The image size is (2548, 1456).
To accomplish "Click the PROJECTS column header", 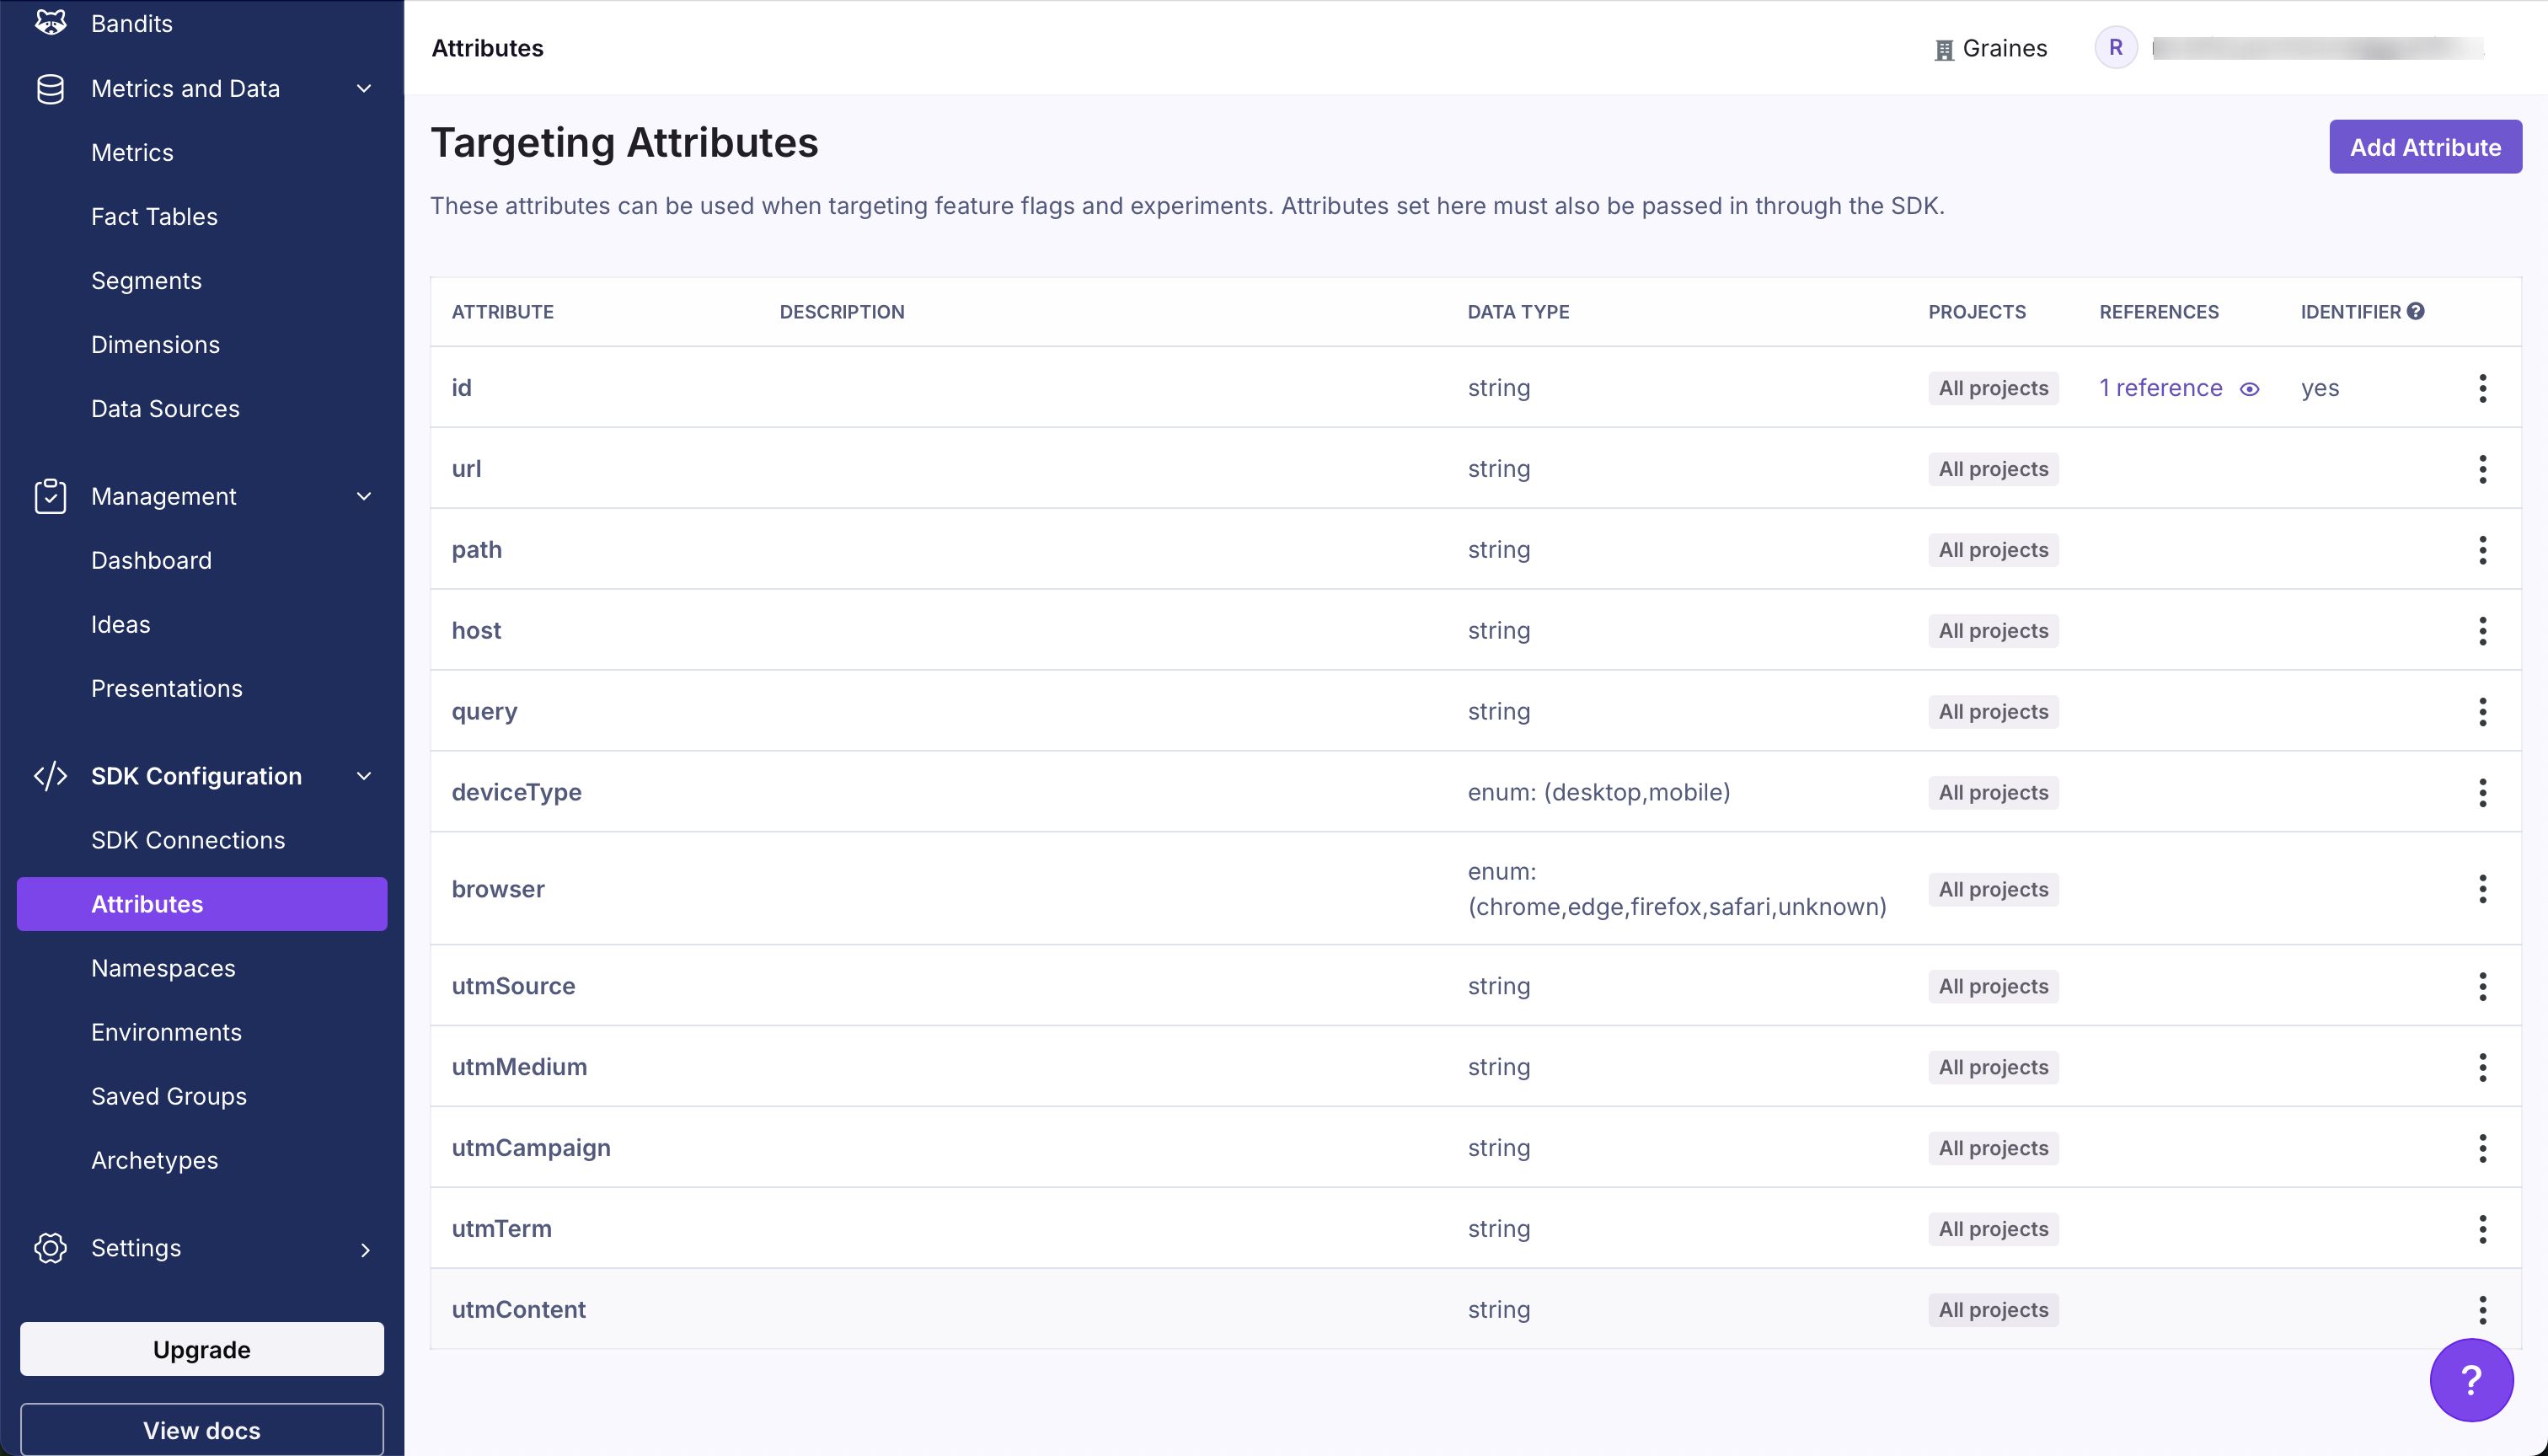I will pyautogui.click(x=1977, y=312).
